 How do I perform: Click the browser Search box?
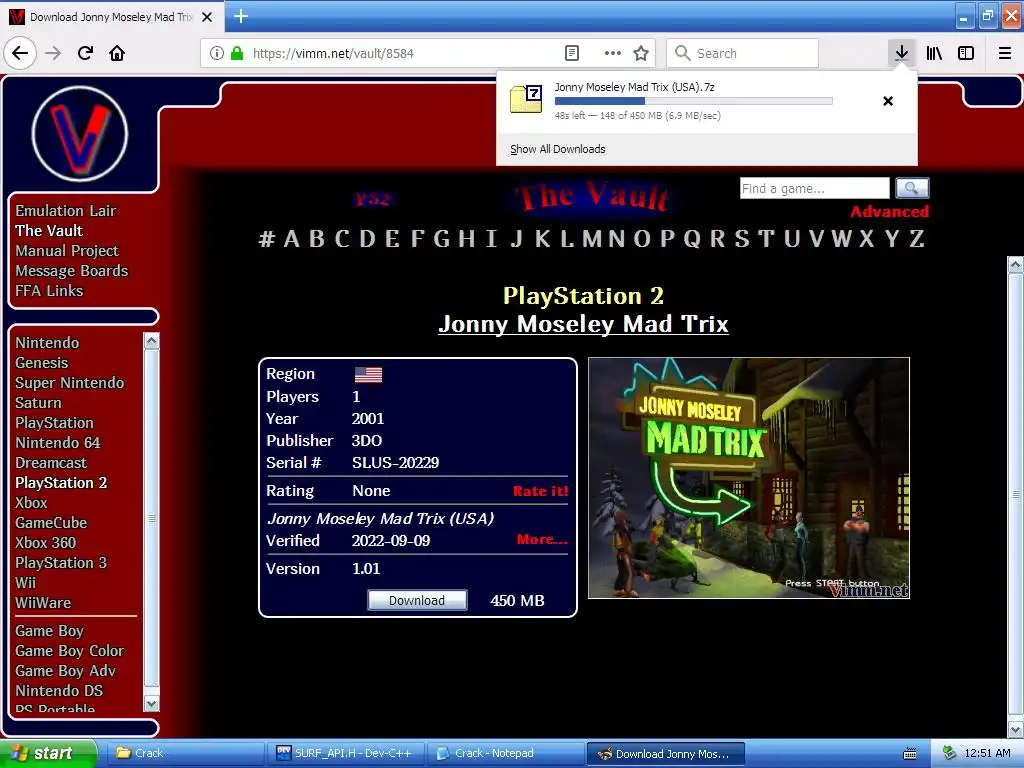pyautogui.click(x=742, y=54)
